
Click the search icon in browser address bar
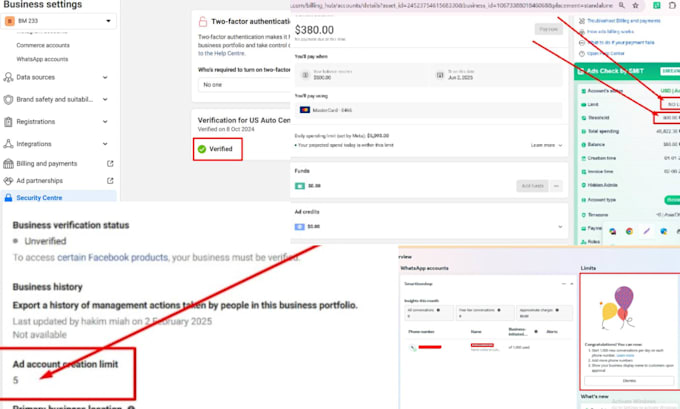tap(622, 5)
